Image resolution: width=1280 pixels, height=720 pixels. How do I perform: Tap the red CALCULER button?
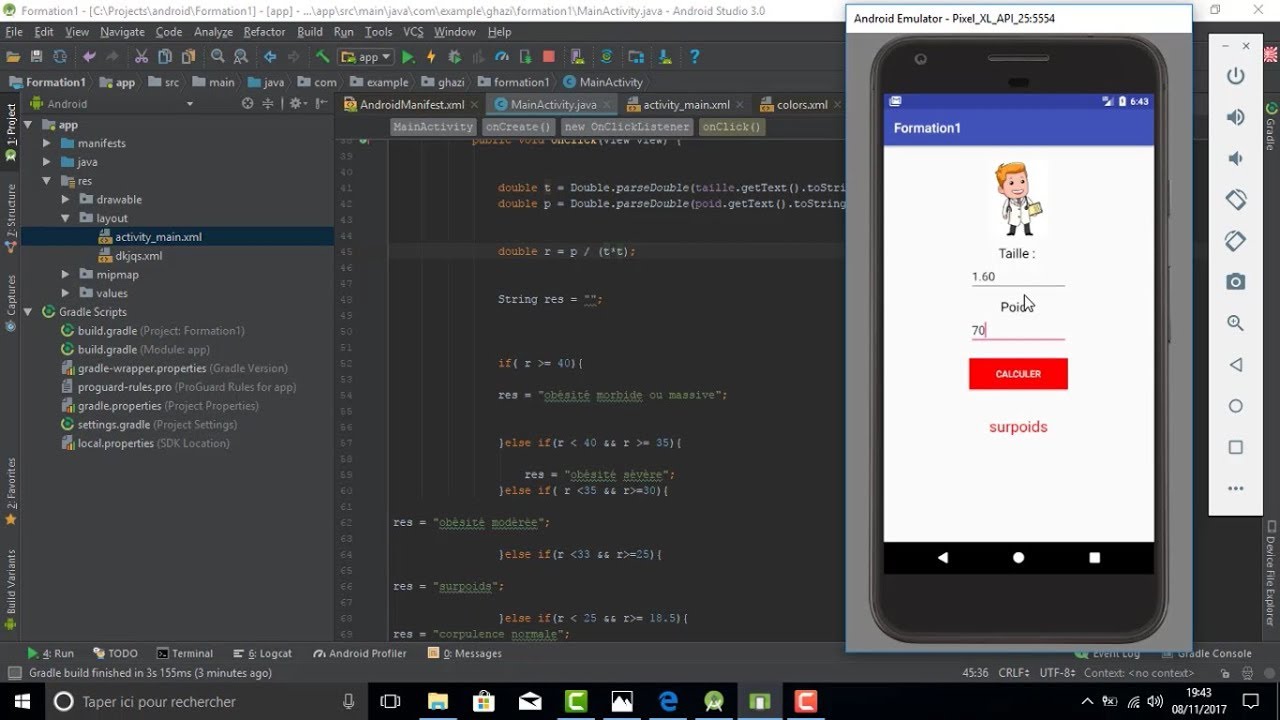pyautogui.click(x=1018, y=374)
